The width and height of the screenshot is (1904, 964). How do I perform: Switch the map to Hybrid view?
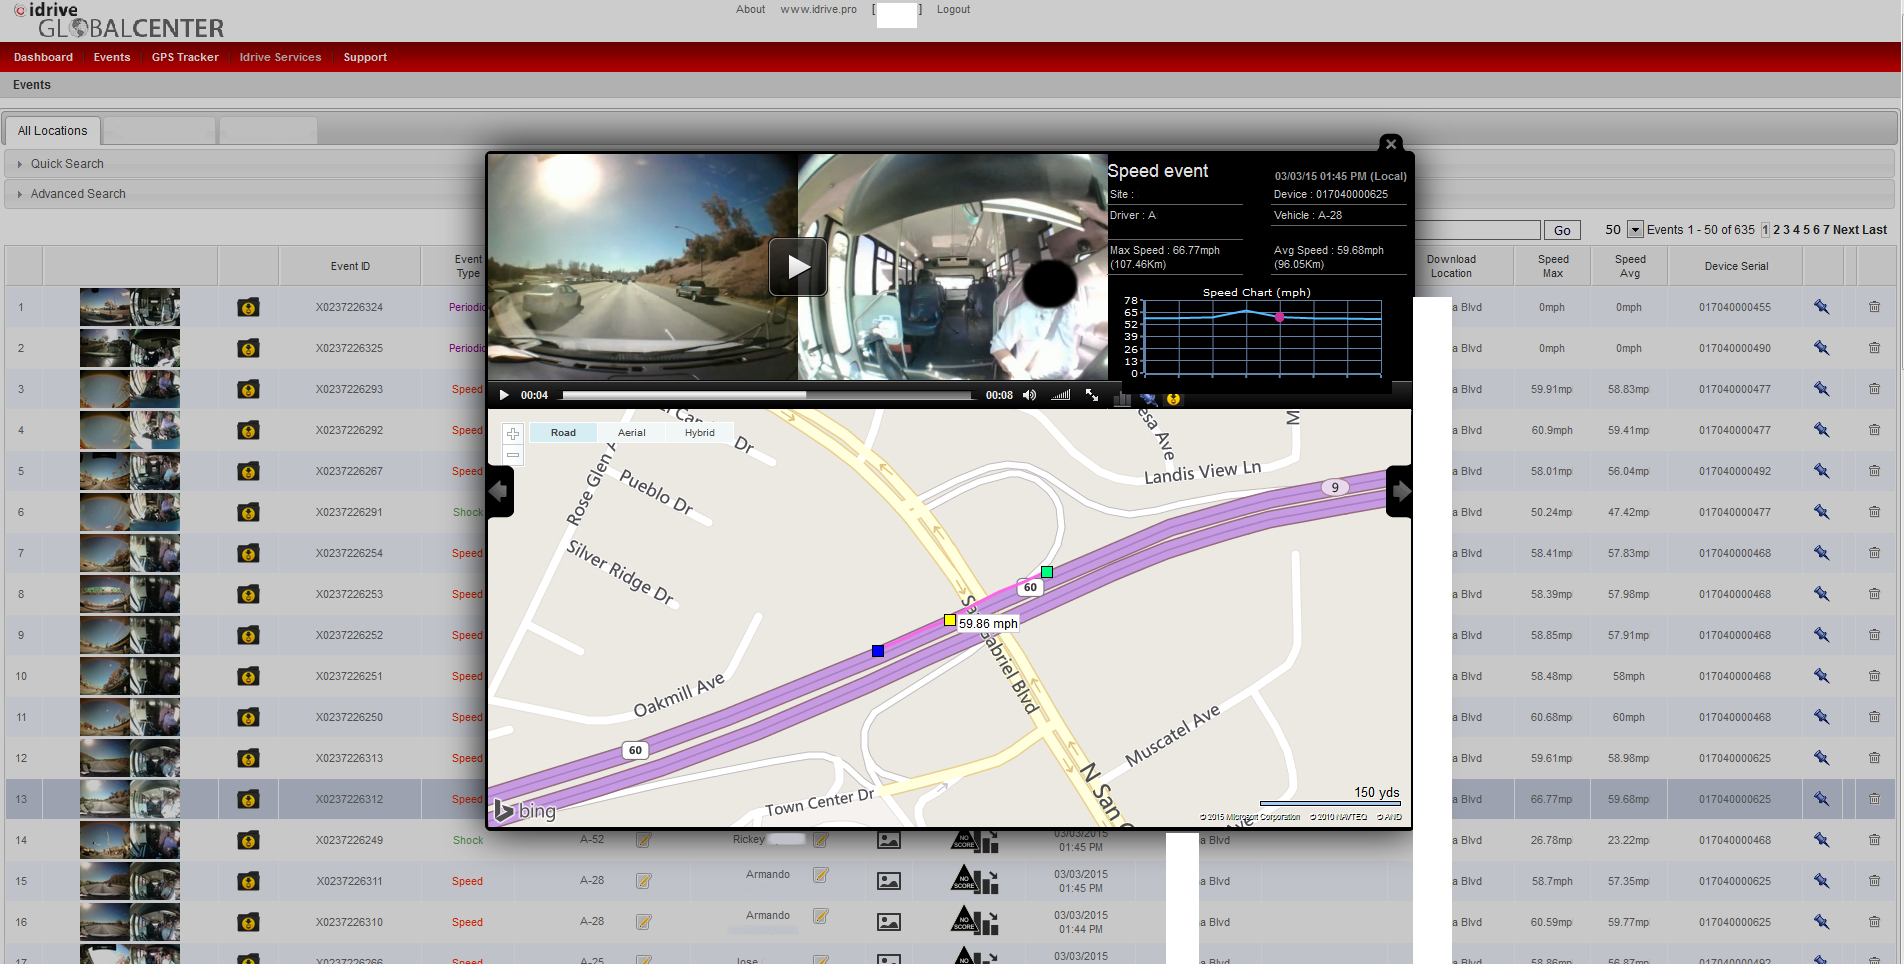(x=699, y=432)
